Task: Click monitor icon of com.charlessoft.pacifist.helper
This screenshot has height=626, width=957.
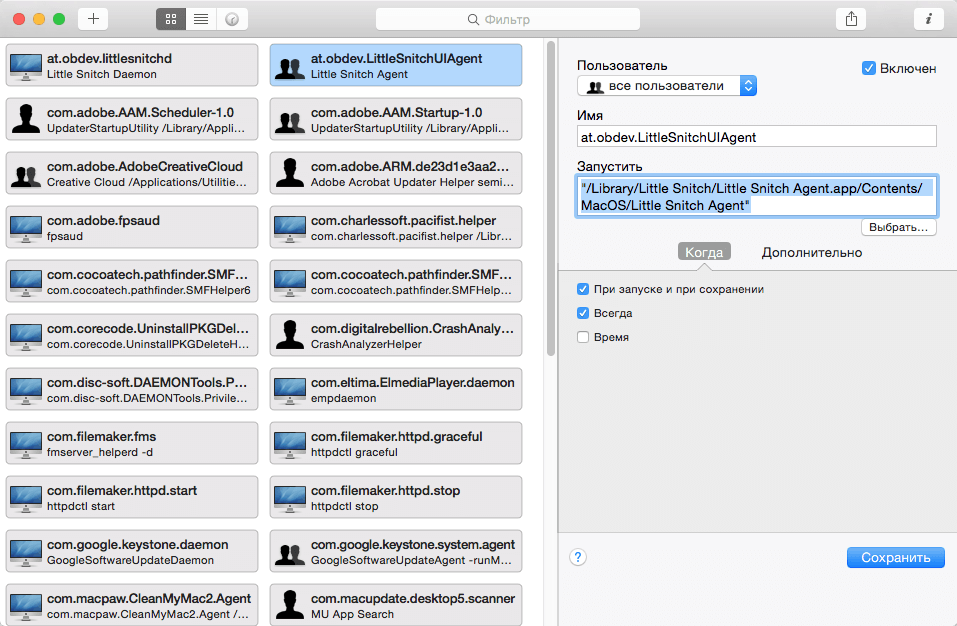Action: point(289,229)
